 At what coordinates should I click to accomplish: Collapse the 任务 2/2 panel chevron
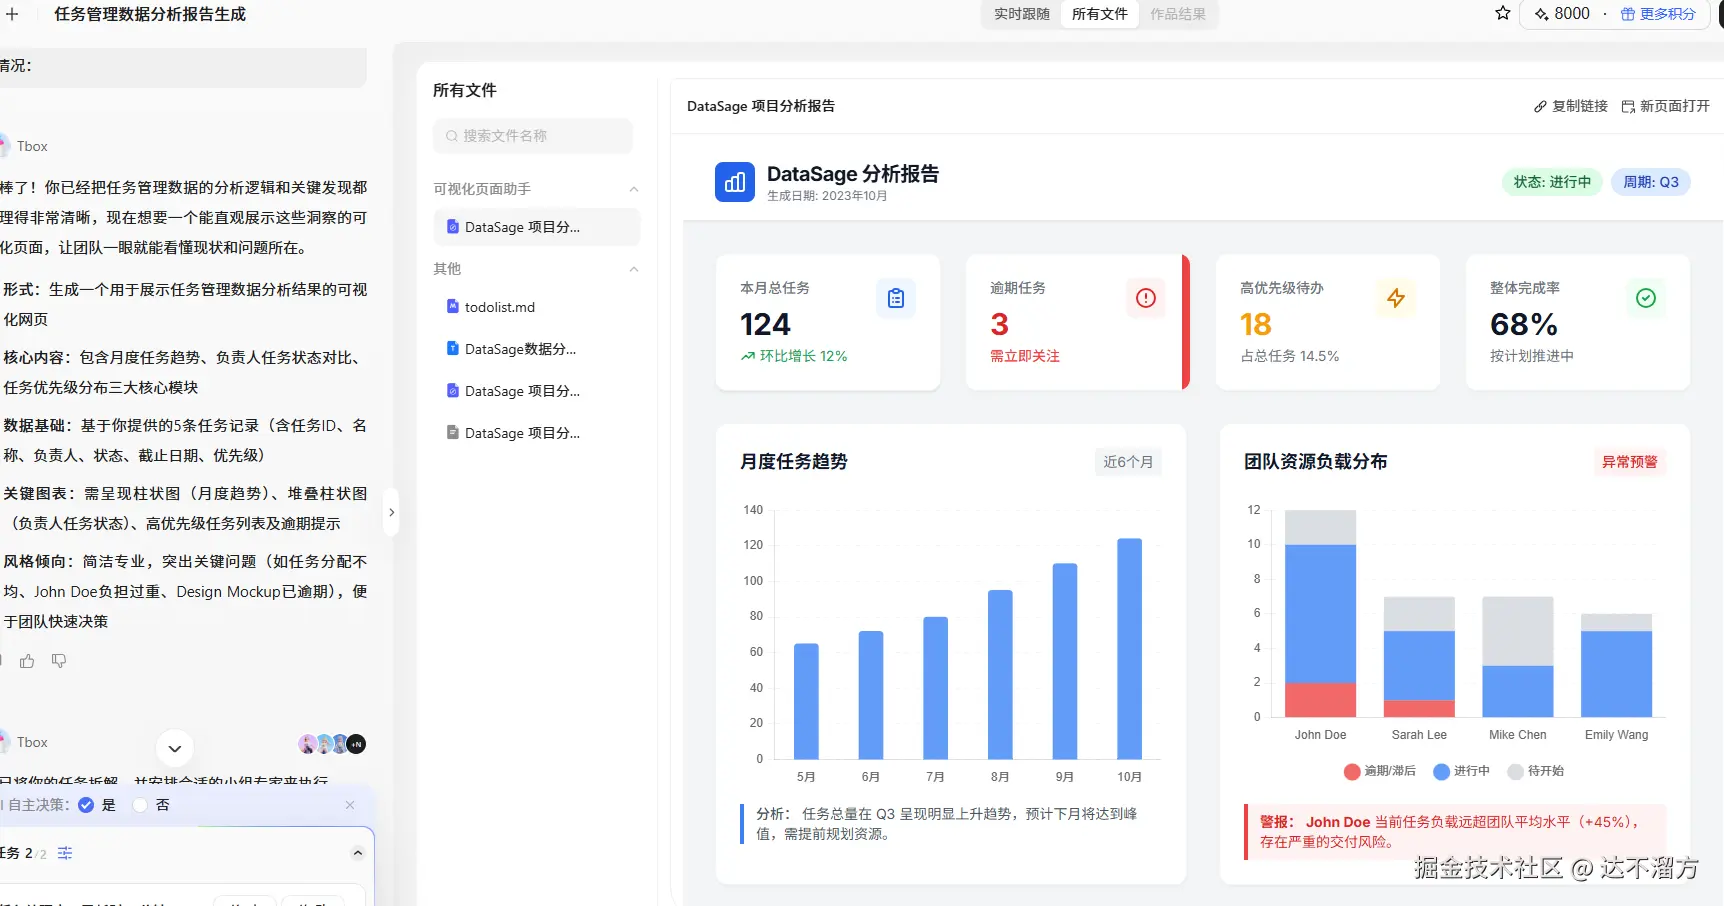click(x=358, y=853)
